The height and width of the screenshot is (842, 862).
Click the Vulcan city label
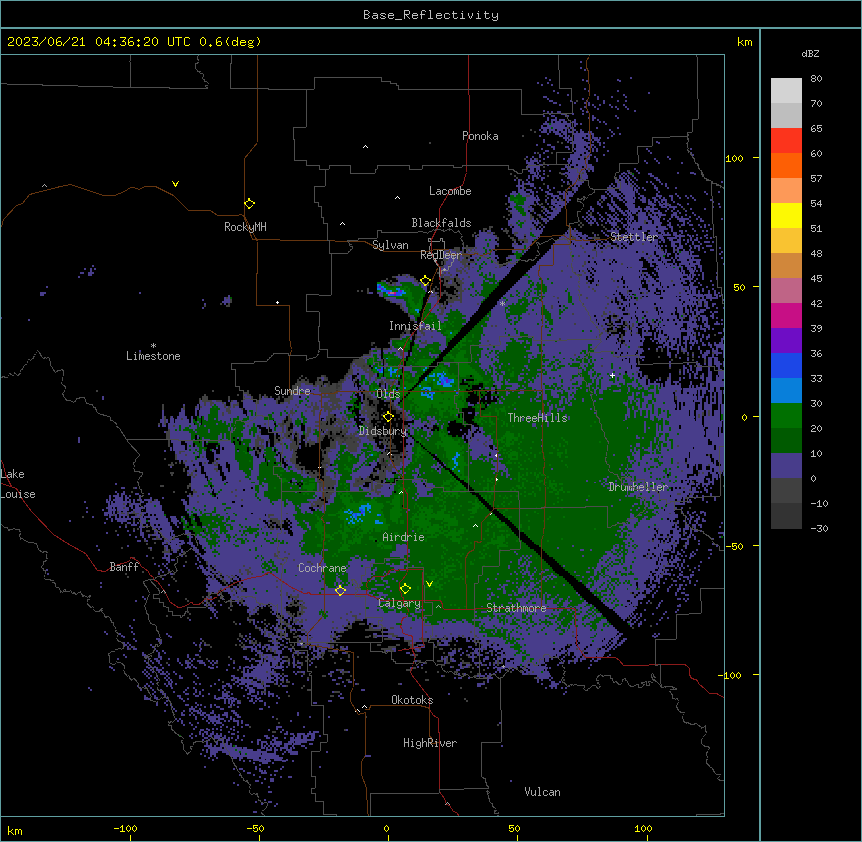tap(542, 792)
